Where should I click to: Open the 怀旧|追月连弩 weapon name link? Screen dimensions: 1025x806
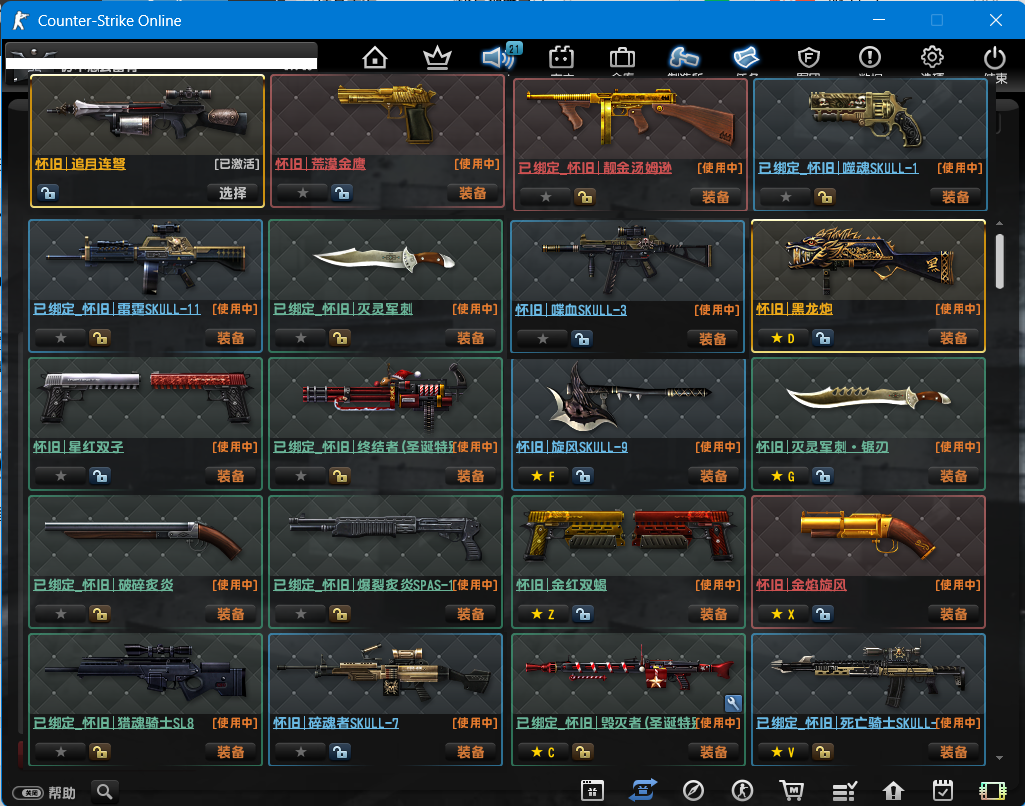pos(80,163)
